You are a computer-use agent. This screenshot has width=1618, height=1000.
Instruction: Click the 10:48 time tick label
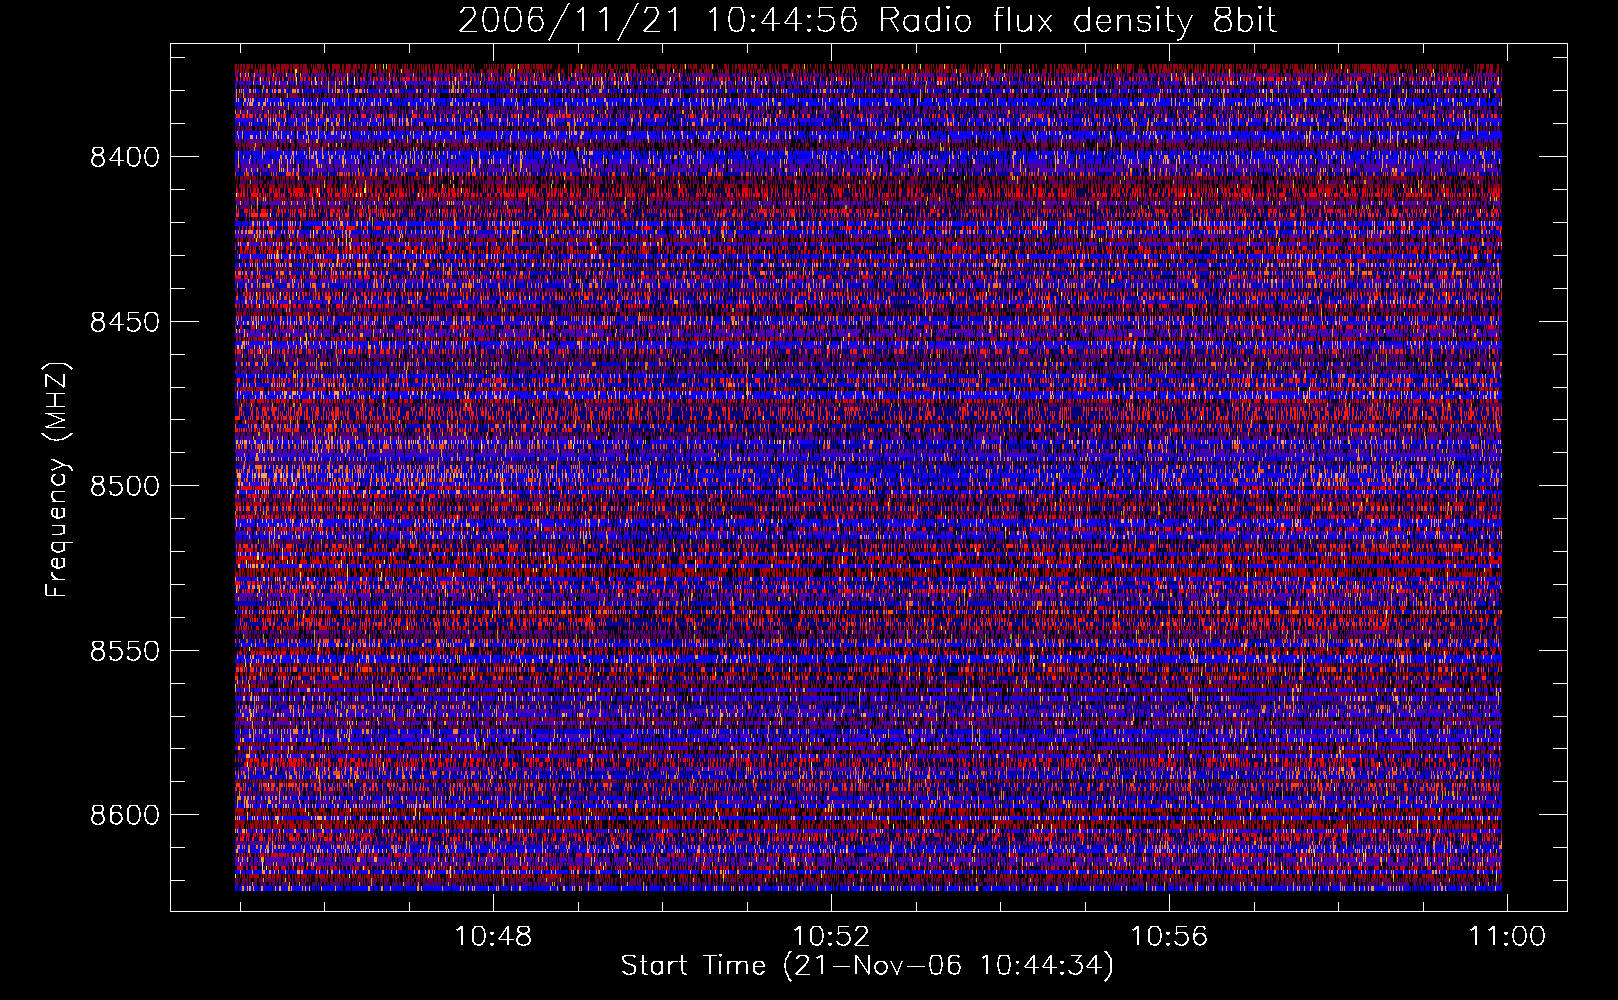point(493,937)
